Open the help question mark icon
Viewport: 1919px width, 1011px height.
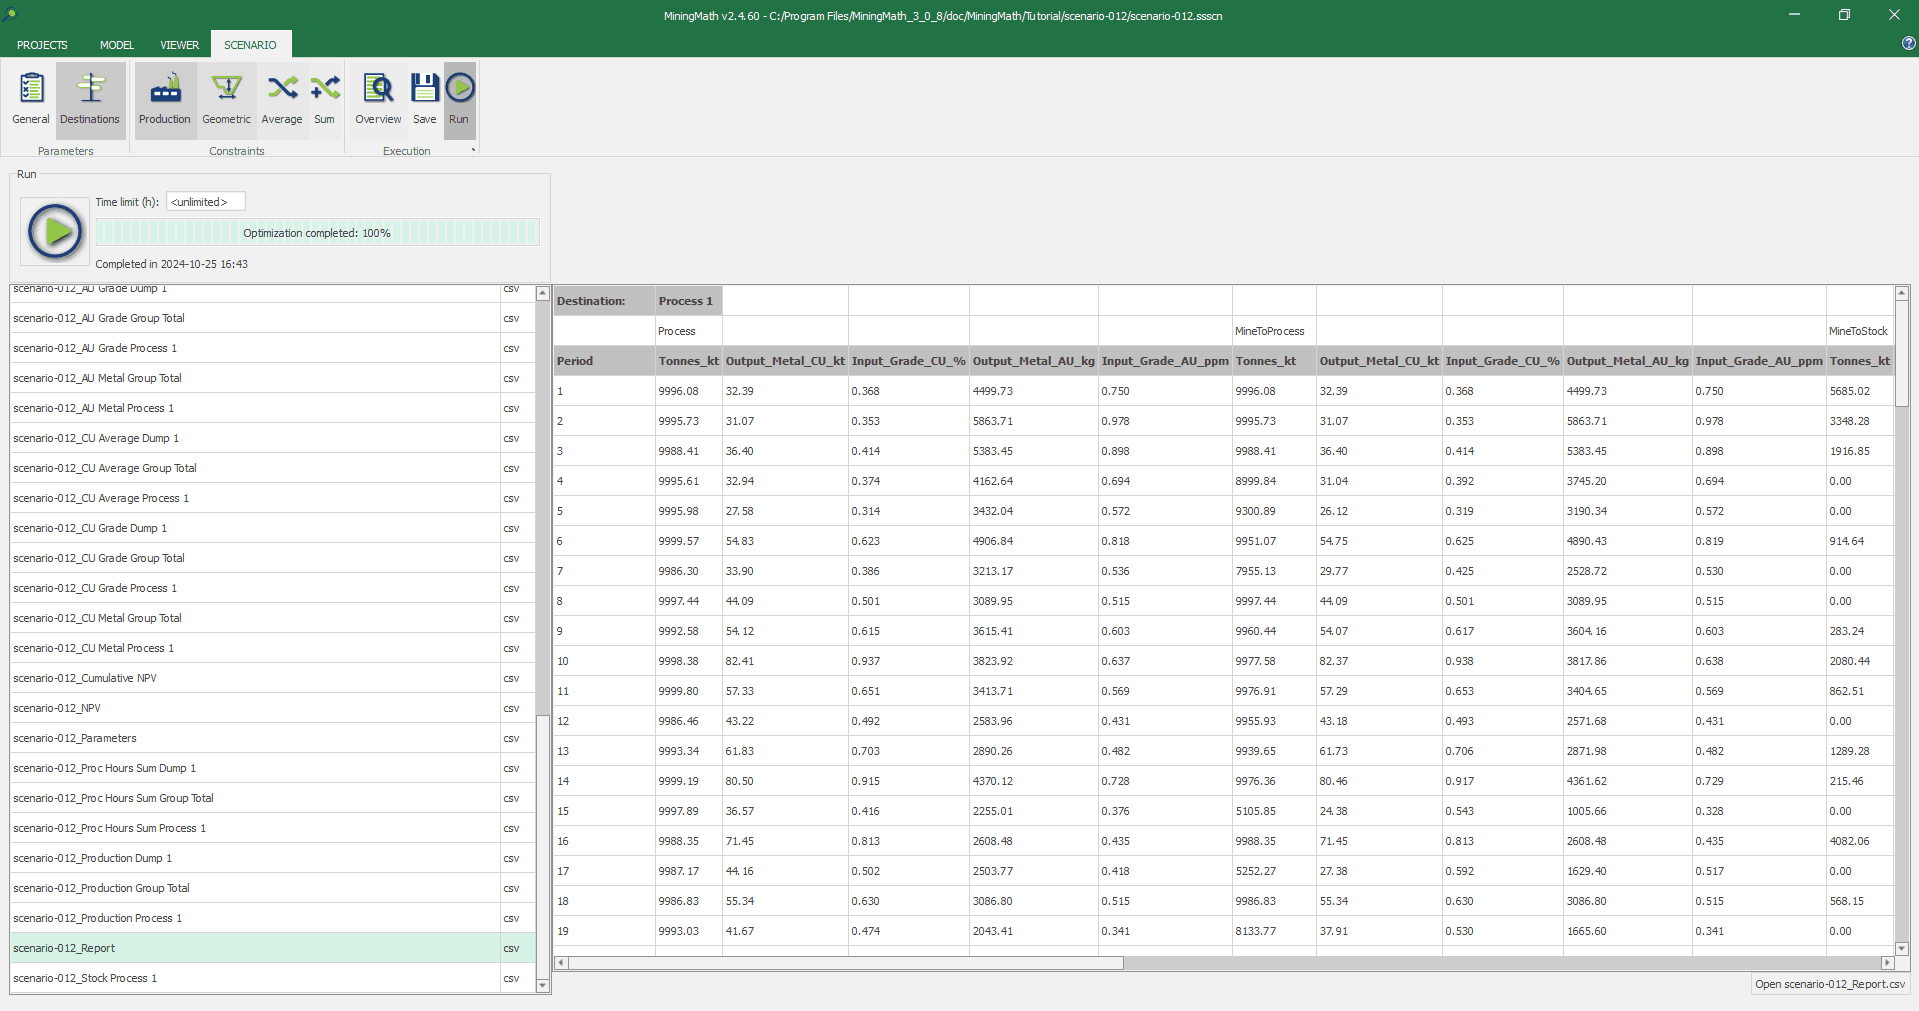click(x=1908, y=43)
